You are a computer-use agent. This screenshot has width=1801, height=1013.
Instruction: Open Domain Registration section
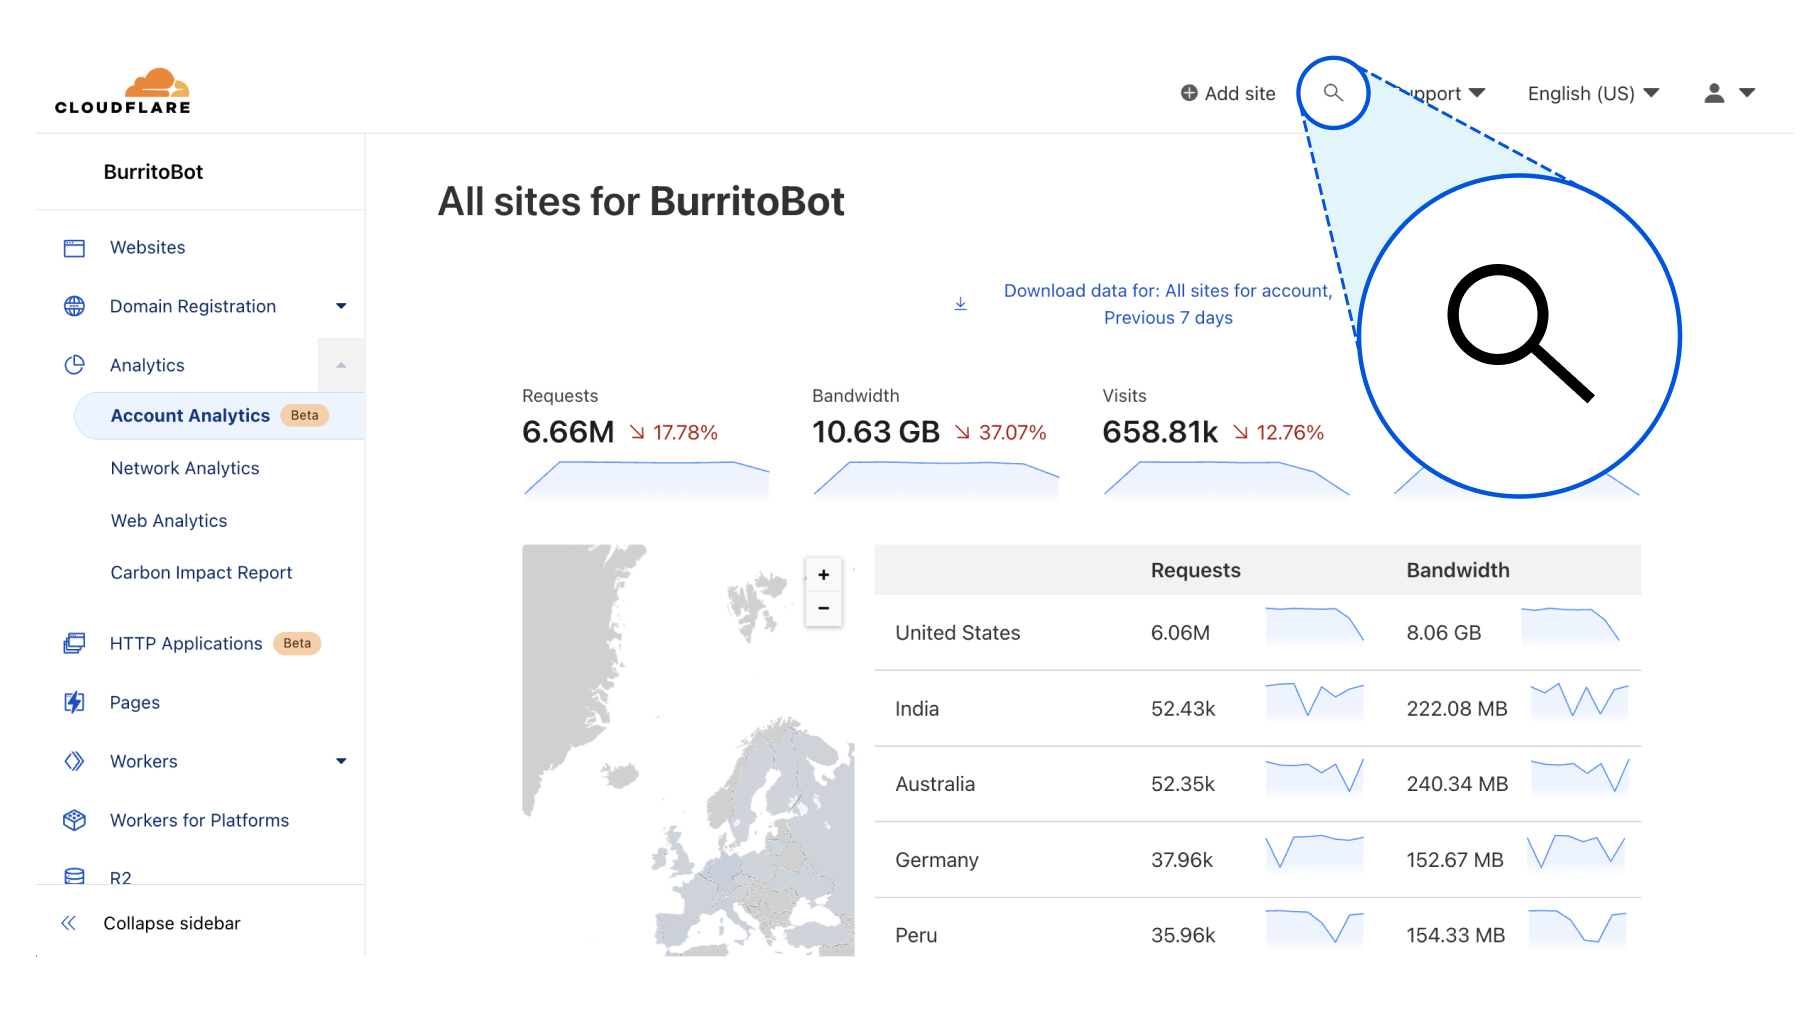point(193,306)
